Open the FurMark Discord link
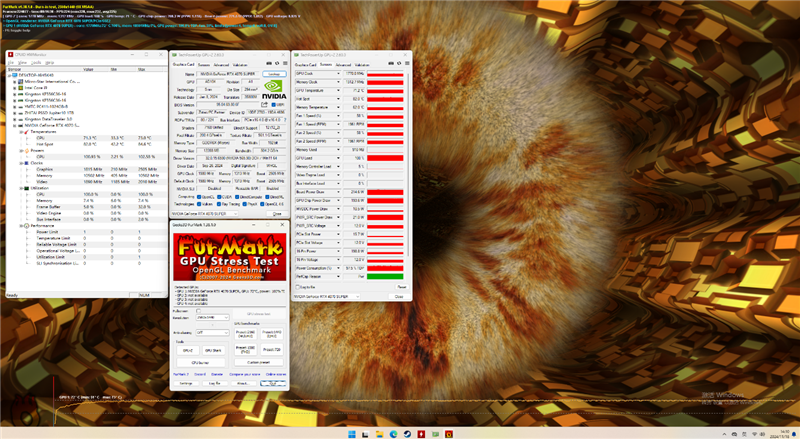 pos(200,374)
